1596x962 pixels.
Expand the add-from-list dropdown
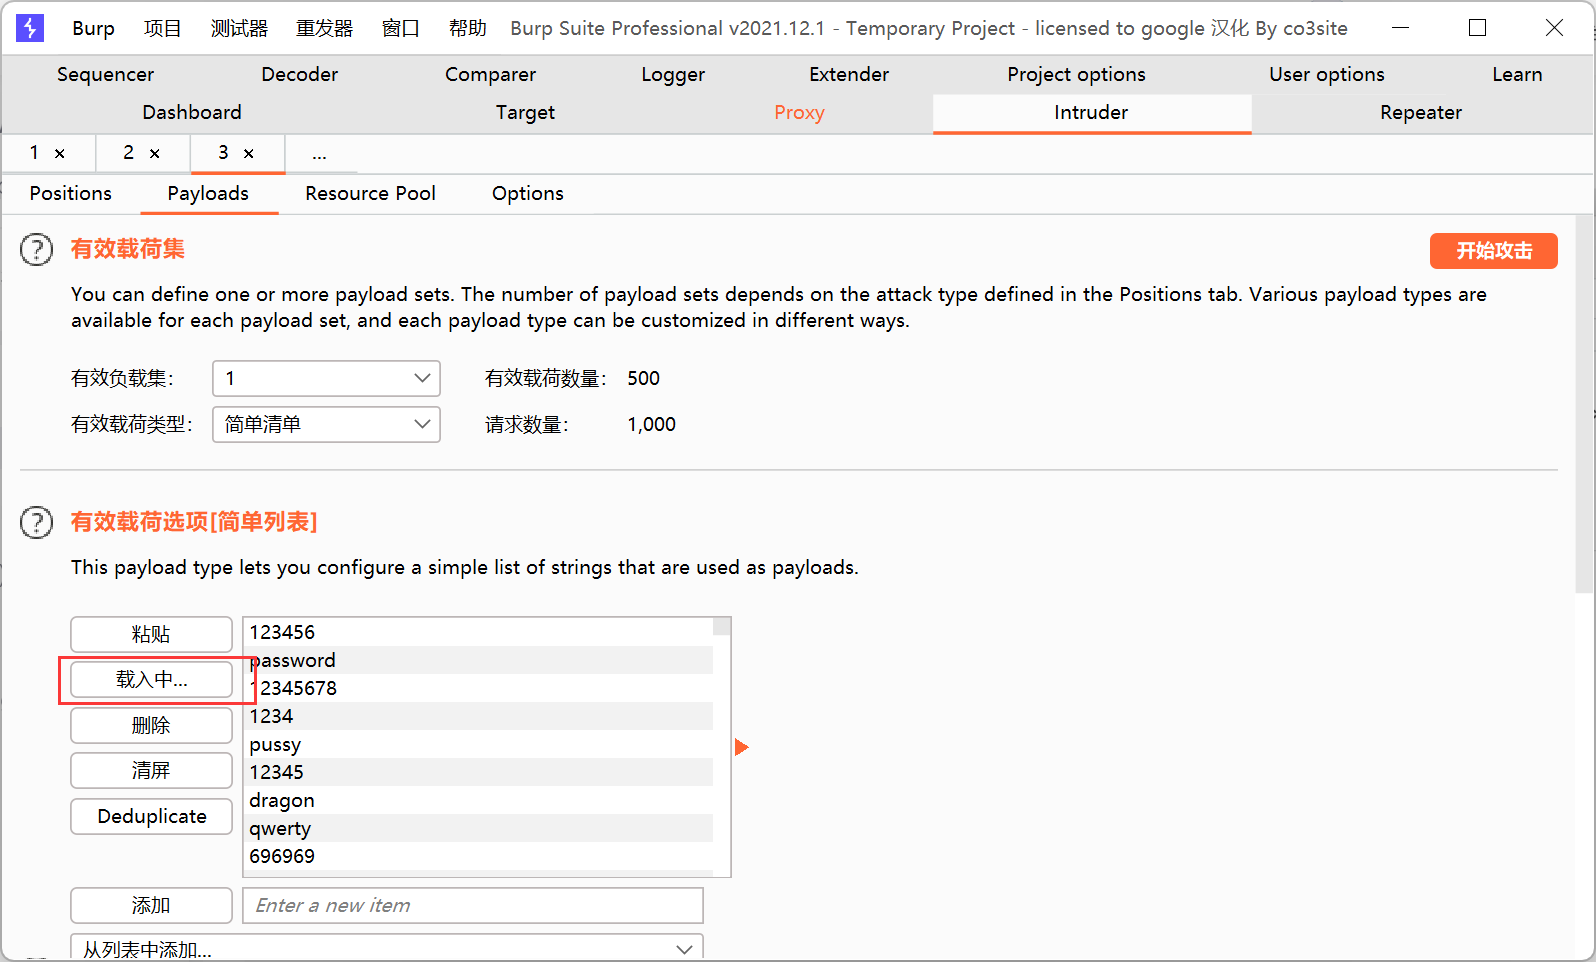(387, 948)
